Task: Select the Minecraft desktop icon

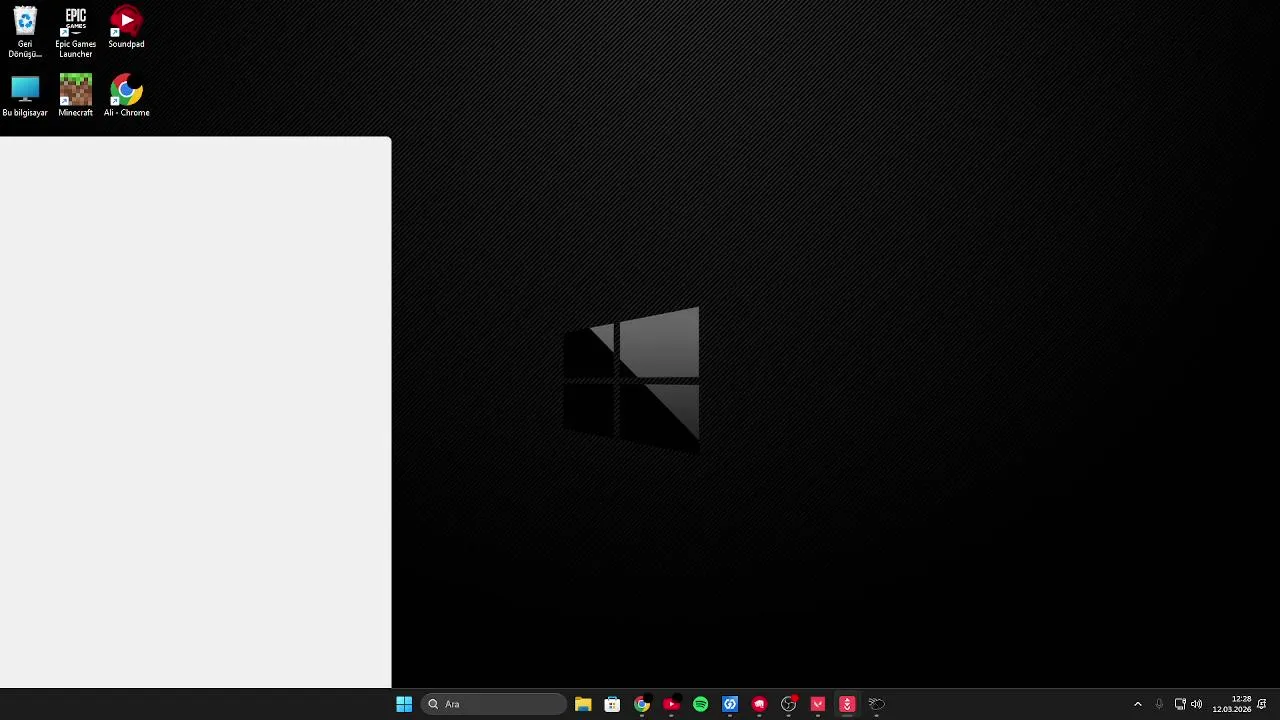Action: coord(75,96)
